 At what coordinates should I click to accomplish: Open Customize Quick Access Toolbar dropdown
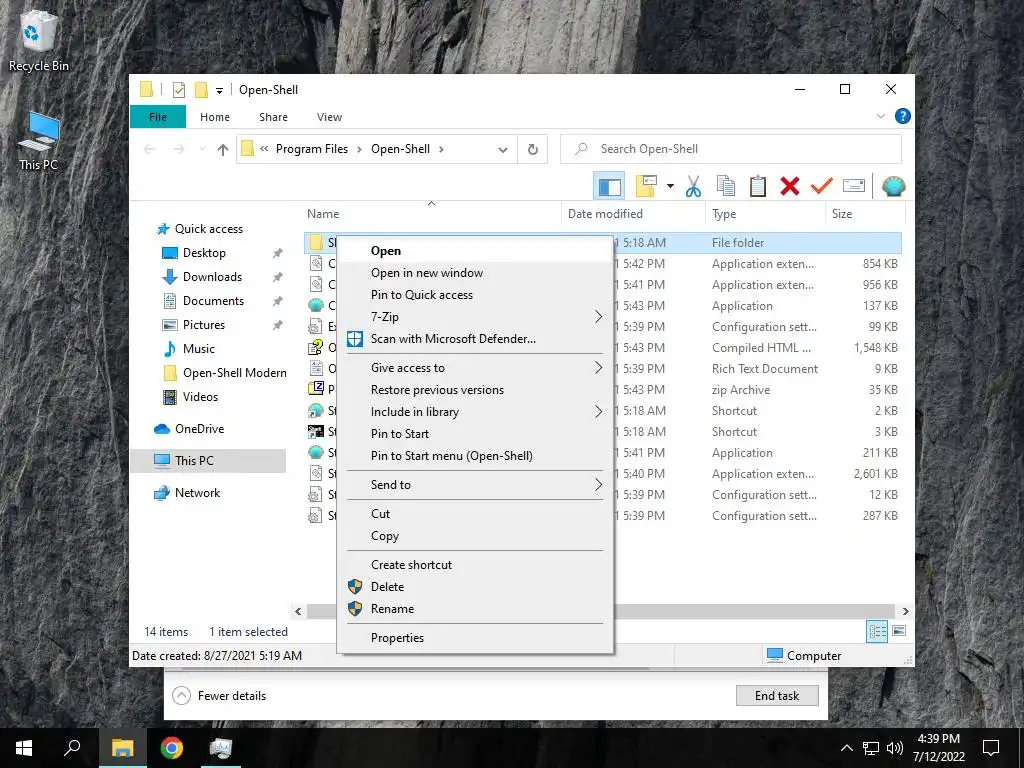tap(219, 91)
